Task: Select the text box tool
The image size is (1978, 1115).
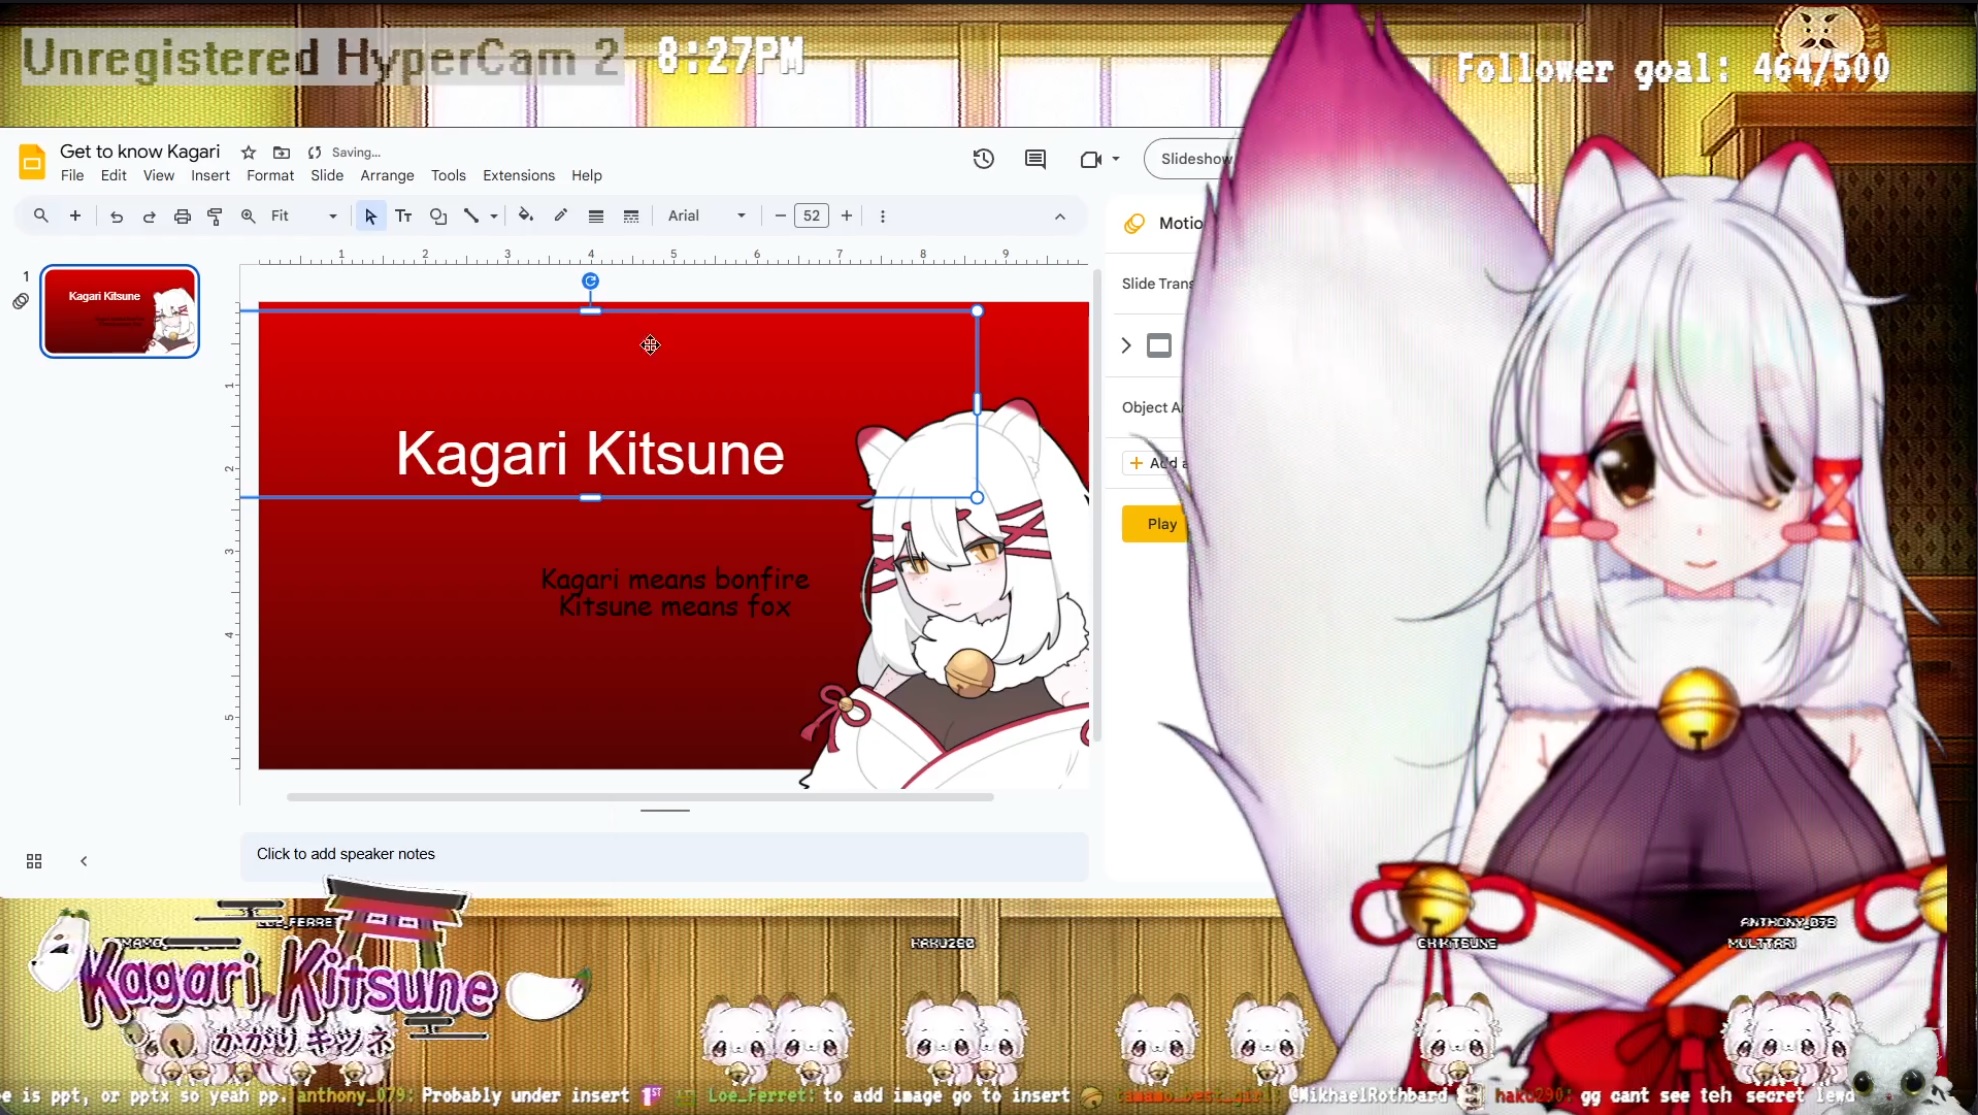Action: coord(404,216)
